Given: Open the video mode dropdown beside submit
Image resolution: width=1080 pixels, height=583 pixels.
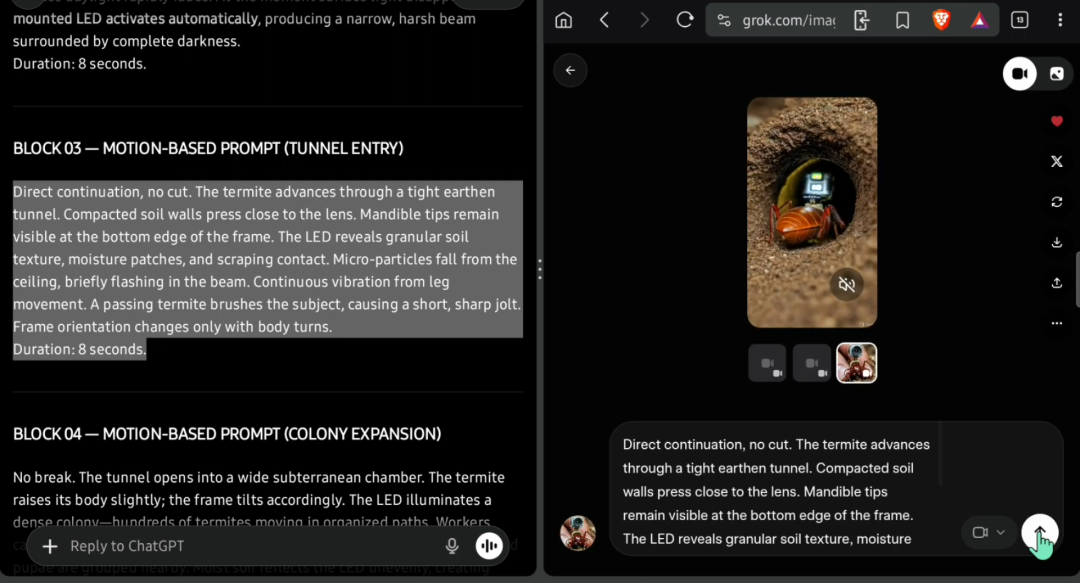Looking at the screenshot, I should coord(988,532).
